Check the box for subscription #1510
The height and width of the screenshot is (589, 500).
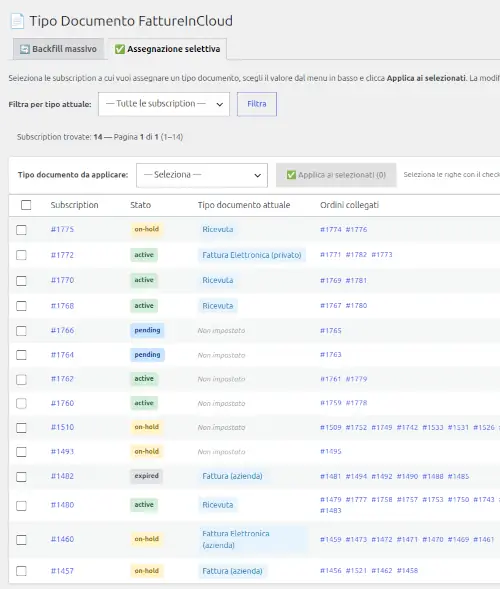(x=21, y=428)
